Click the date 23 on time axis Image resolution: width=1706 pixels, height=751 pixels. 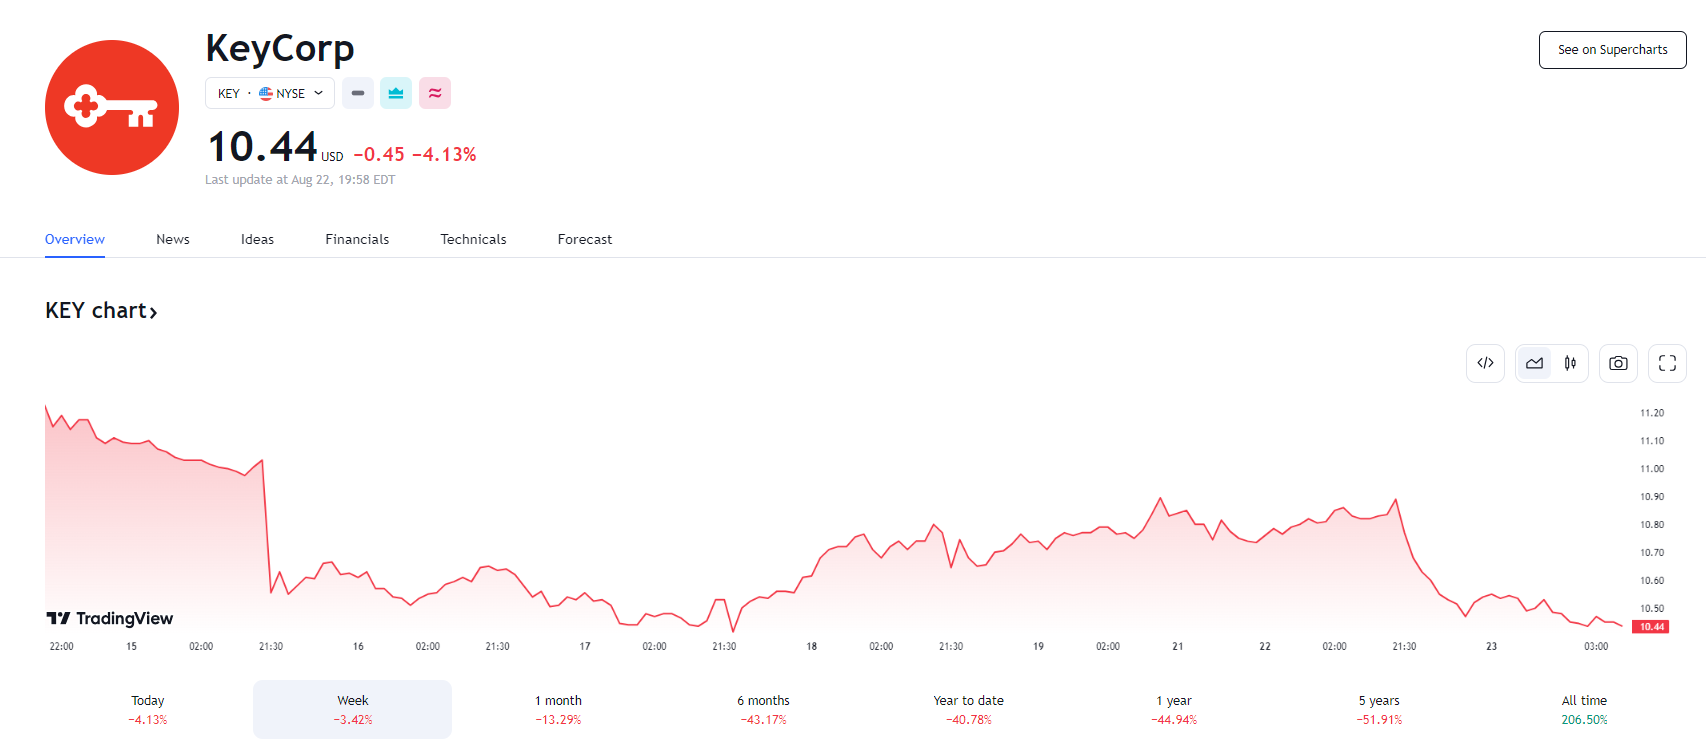click(1491, 647)
